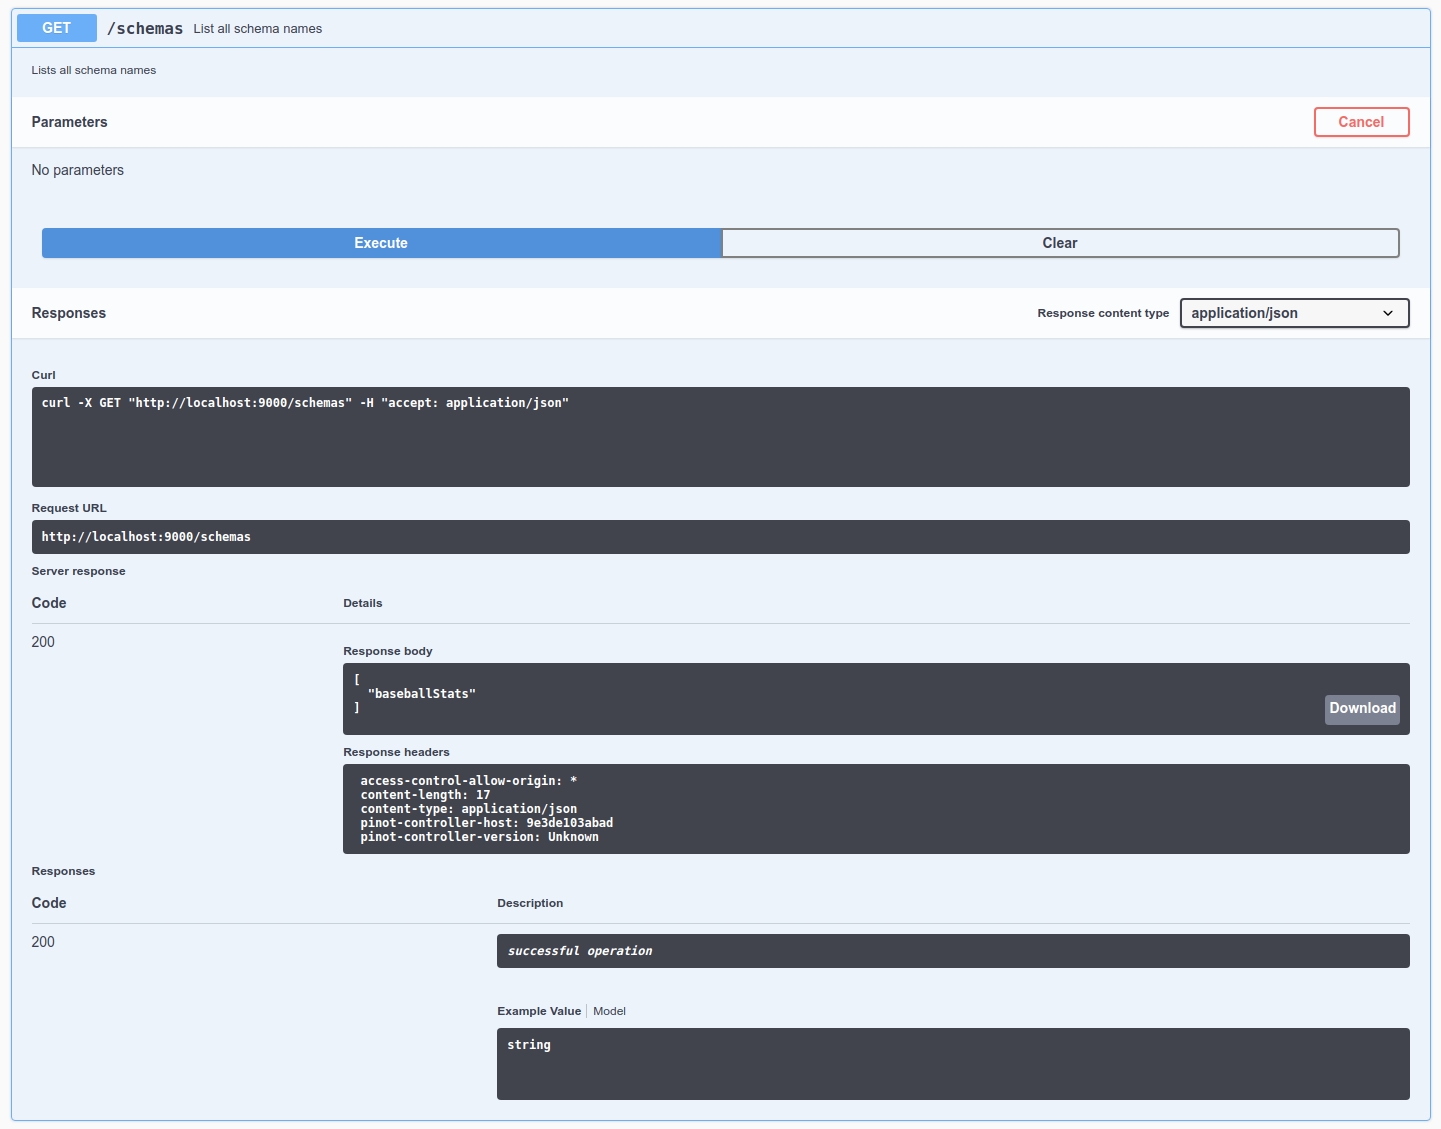Click the 'successful operation' description box
This screenshot has height=1129, width=1441.
point(952,951)
